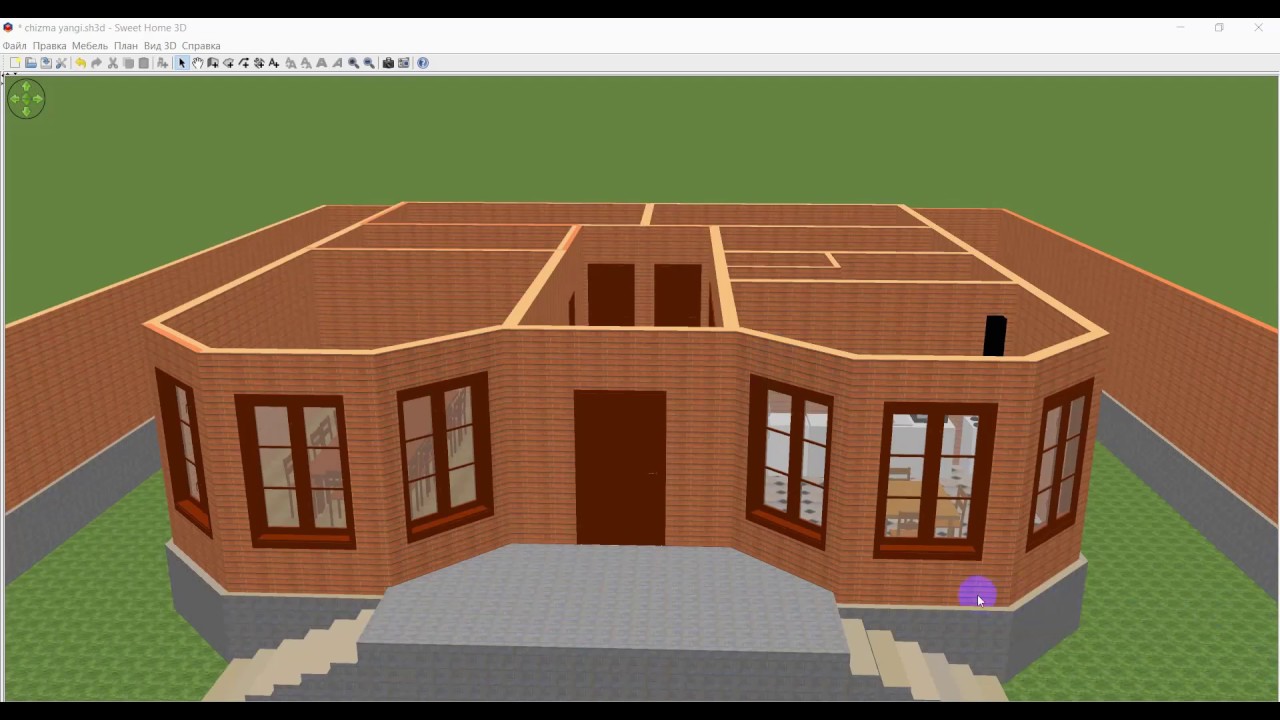The height and width of the screenshot is (720, 1280).
Task: Open Help with blue question icon
Action: coord(423,63)
